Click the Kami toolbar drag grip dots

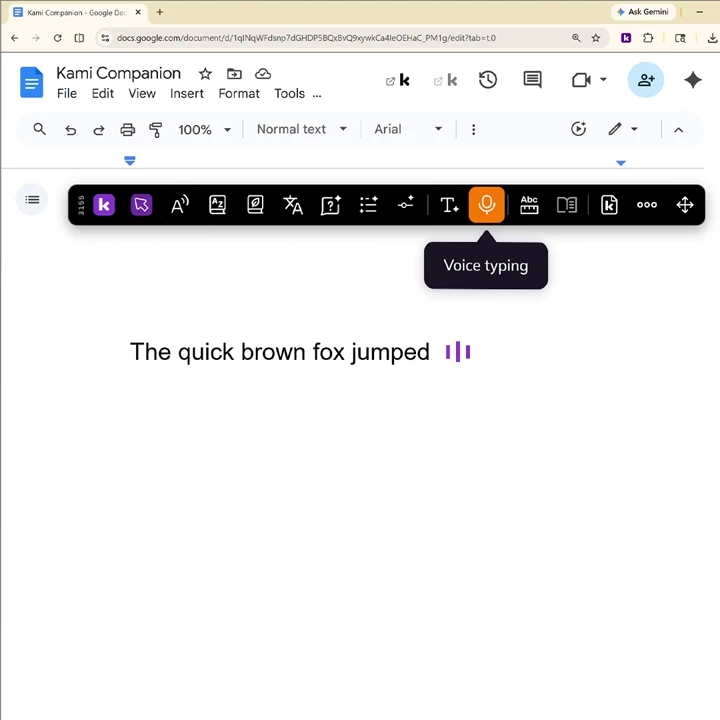81,205
